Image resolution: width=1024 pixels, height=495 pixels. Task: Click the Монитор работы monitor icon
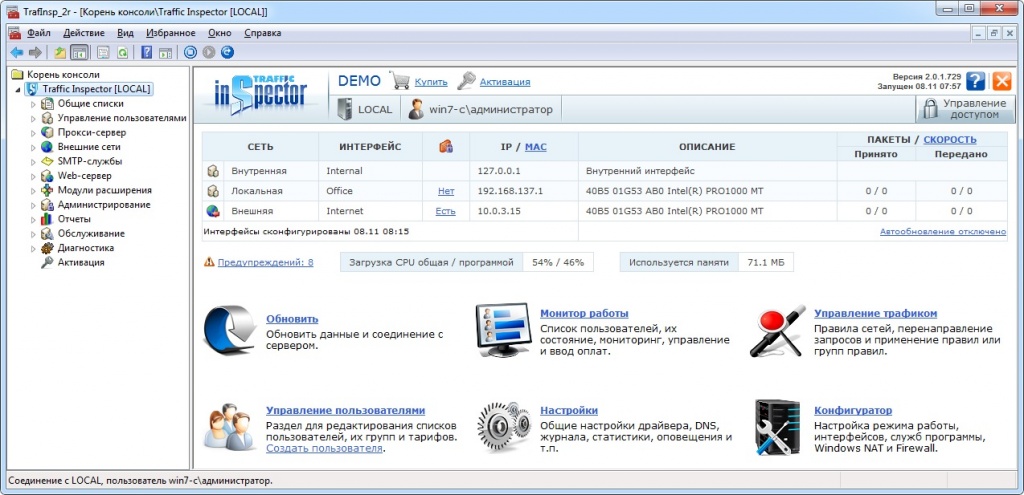(502, 329)
